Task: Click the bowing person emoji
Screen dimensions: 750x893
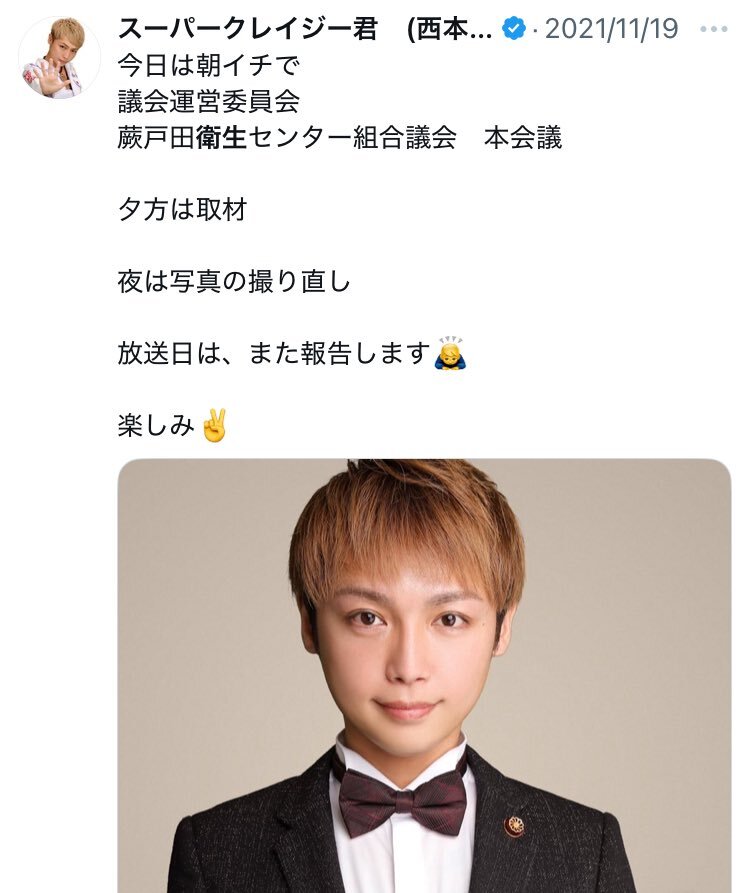Action: (x=450, y=353)
